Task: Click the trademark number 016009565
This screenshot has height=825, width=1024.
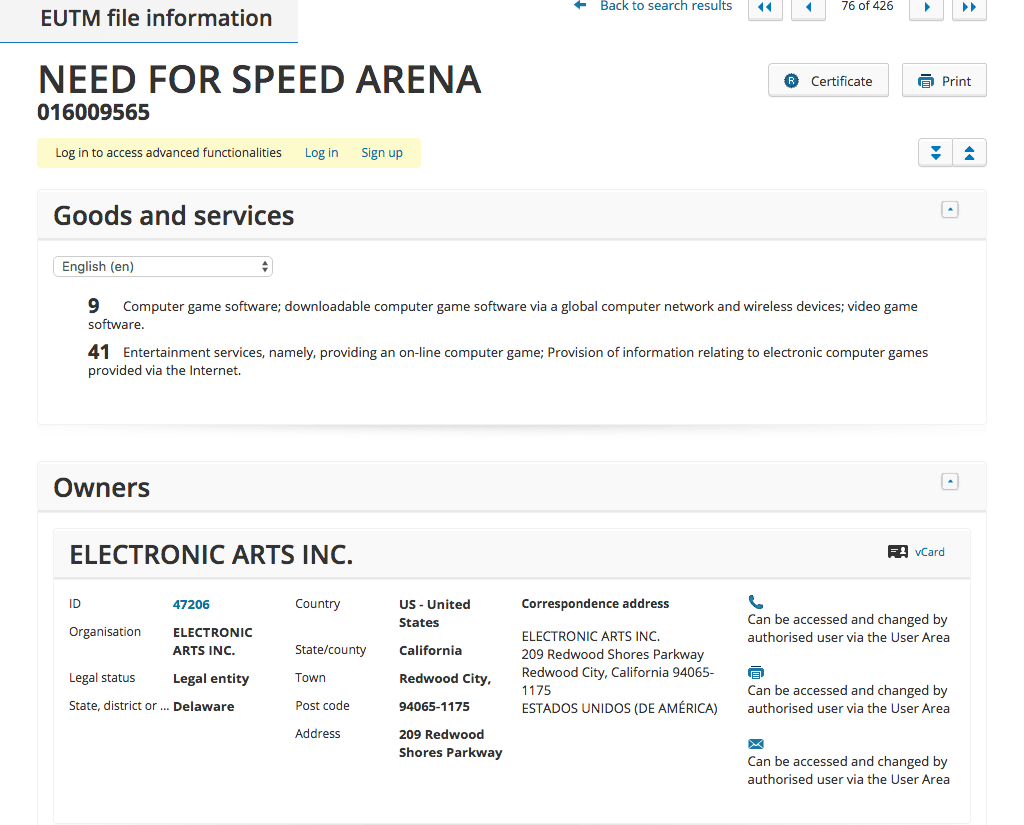Action: pos(93,112)
